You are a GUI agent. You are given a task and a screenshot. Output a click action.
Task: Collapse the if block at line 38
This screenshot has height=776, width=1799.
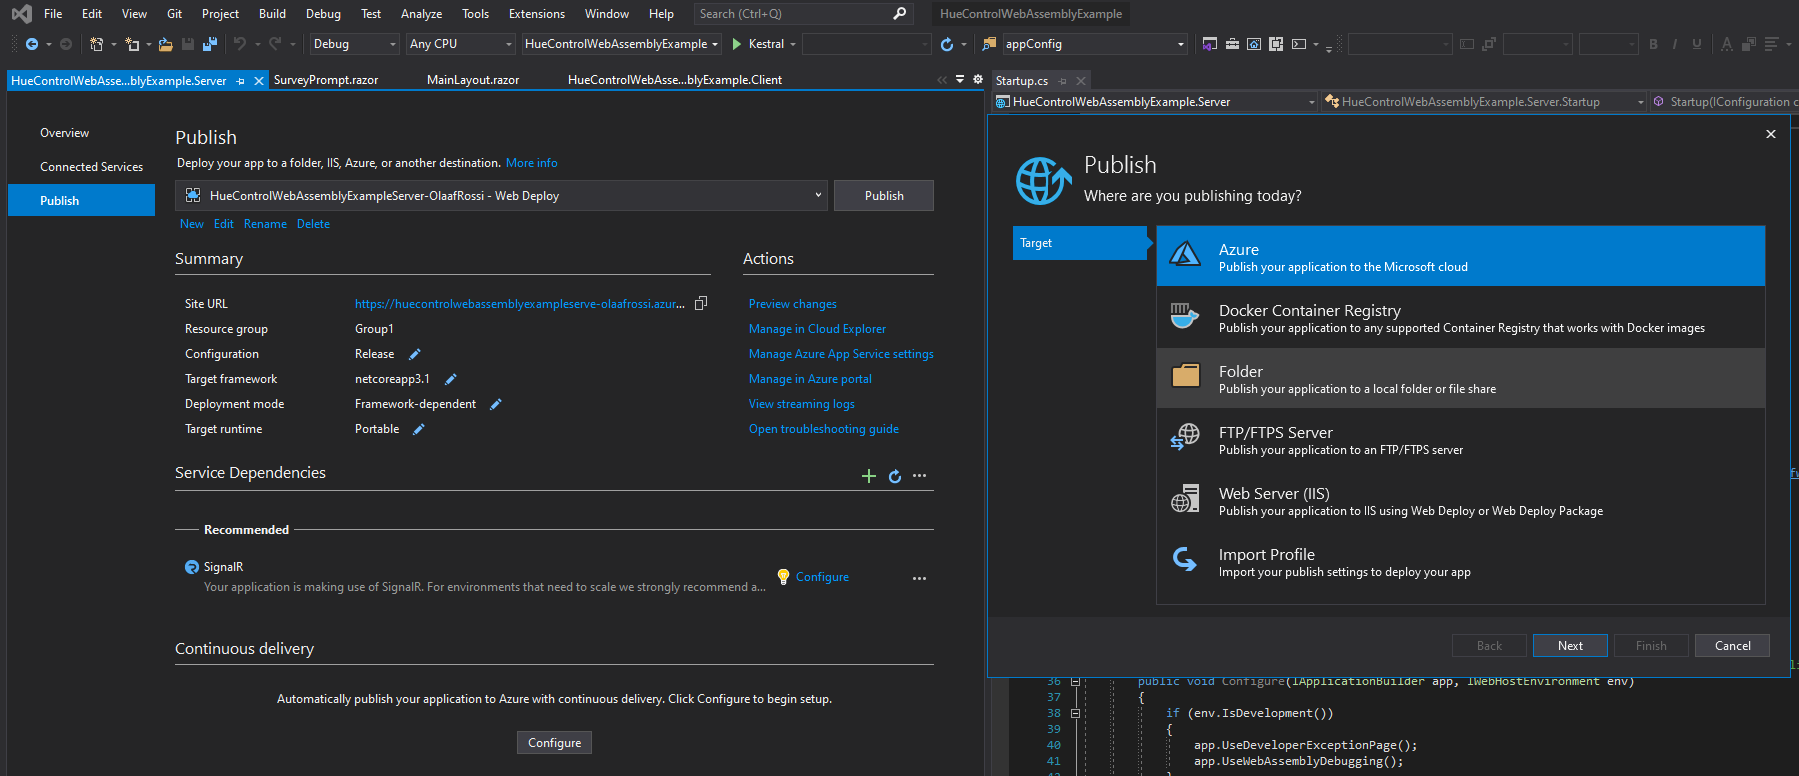pyautogui.click(x=1076, y=713)
